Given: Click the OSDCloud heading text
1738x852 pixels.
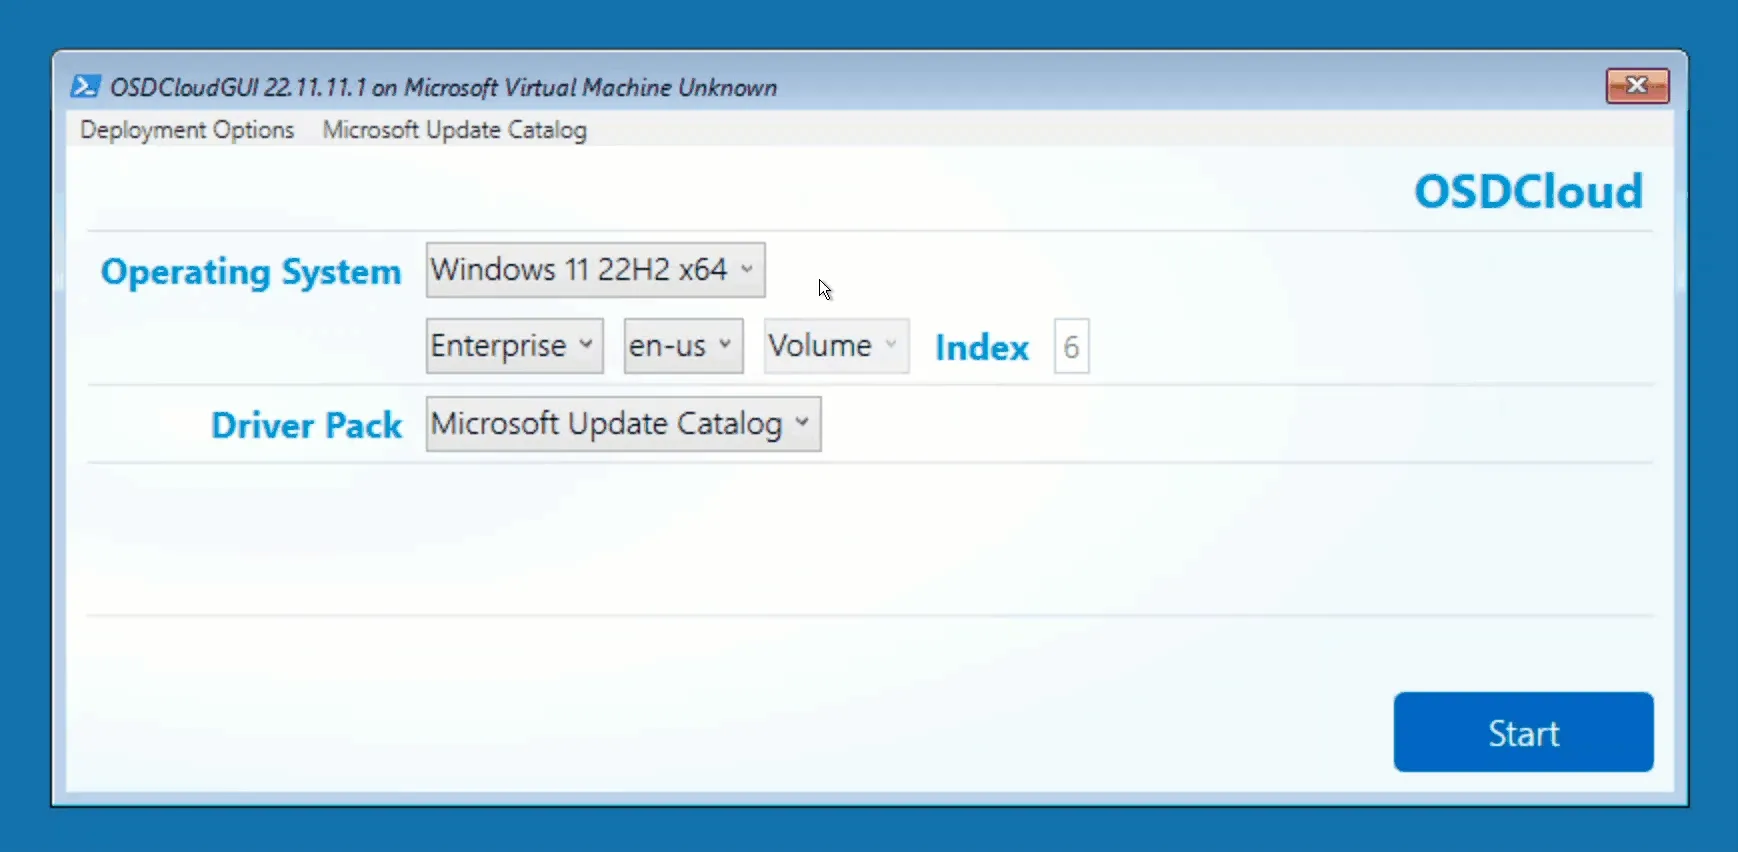Looking at the screenshot, I should (1528, 191).
